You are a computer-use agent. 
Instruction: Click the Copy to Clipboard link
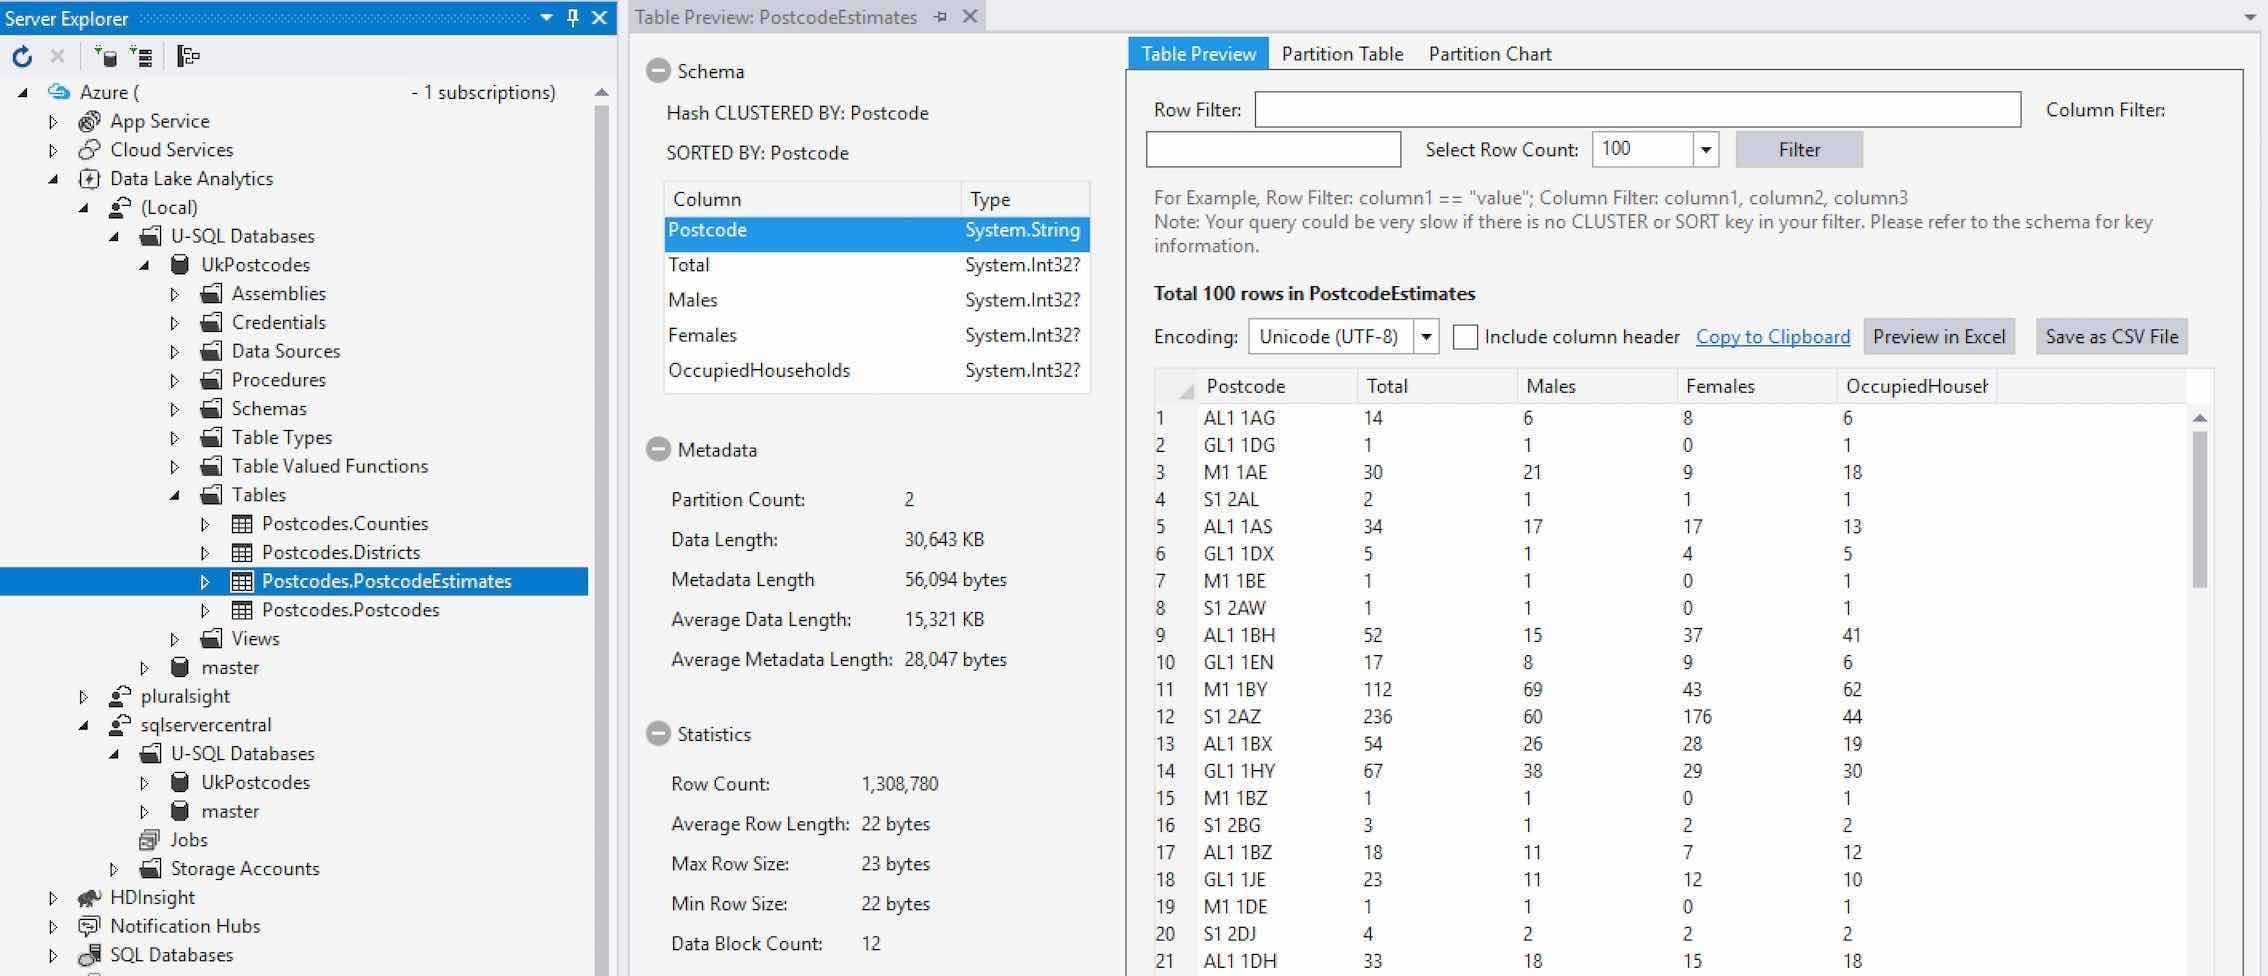(1773, 337)
